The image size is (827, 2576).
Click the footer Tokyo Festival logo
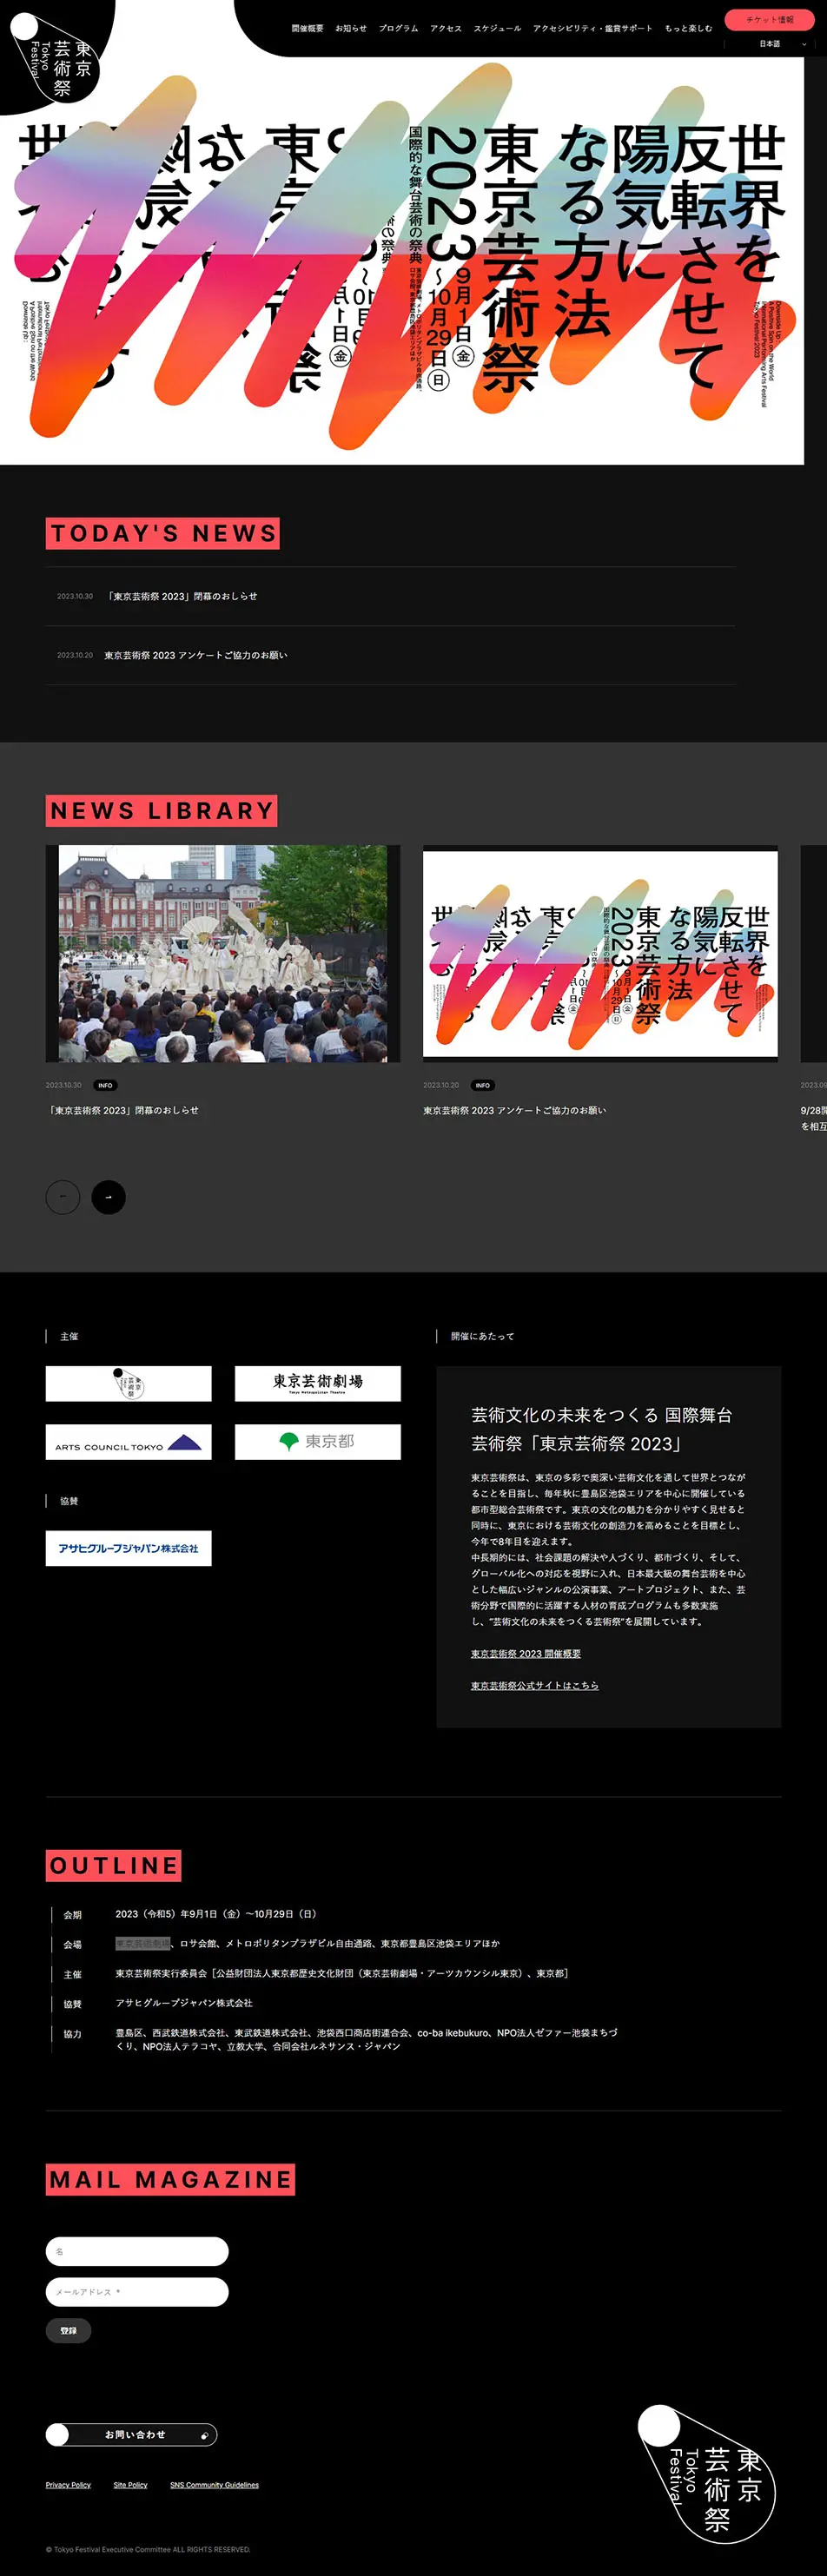(707, 2474)
